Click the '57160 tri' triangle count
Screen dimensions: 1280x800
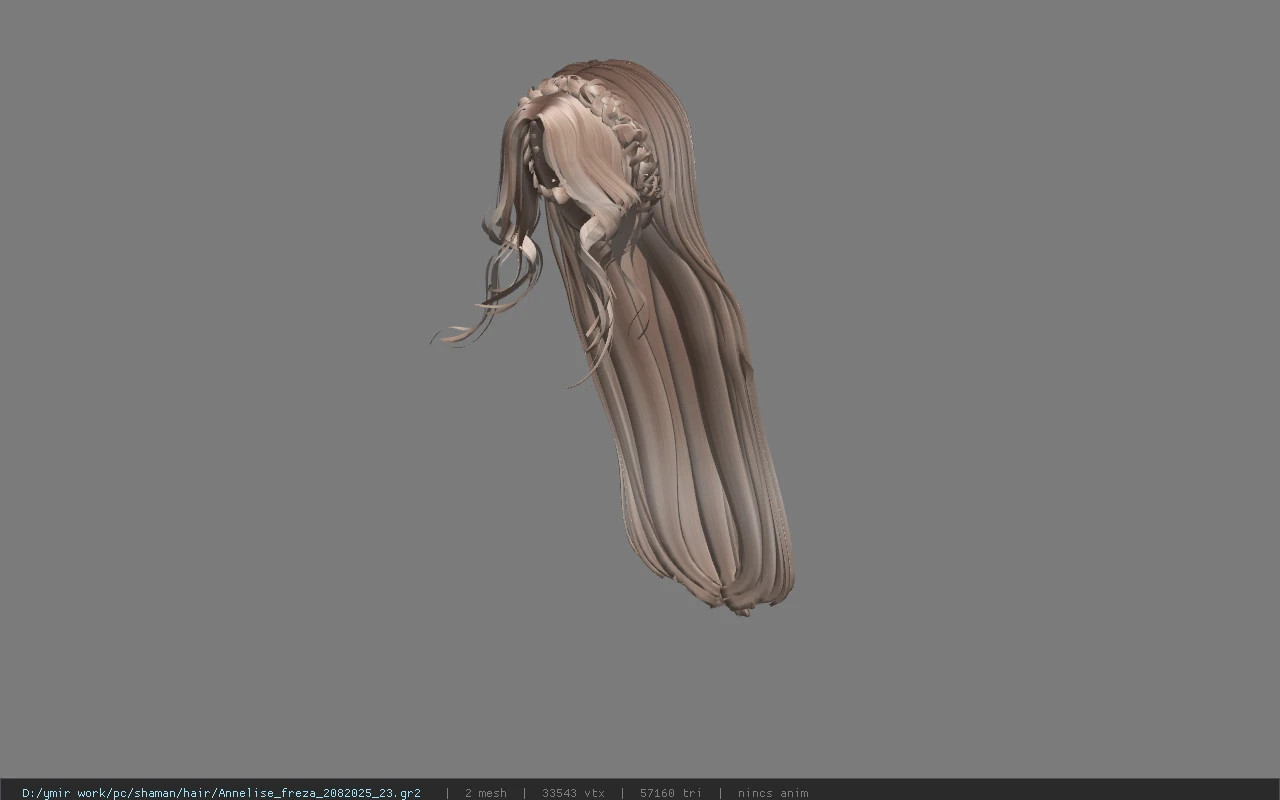coord(670,793)
